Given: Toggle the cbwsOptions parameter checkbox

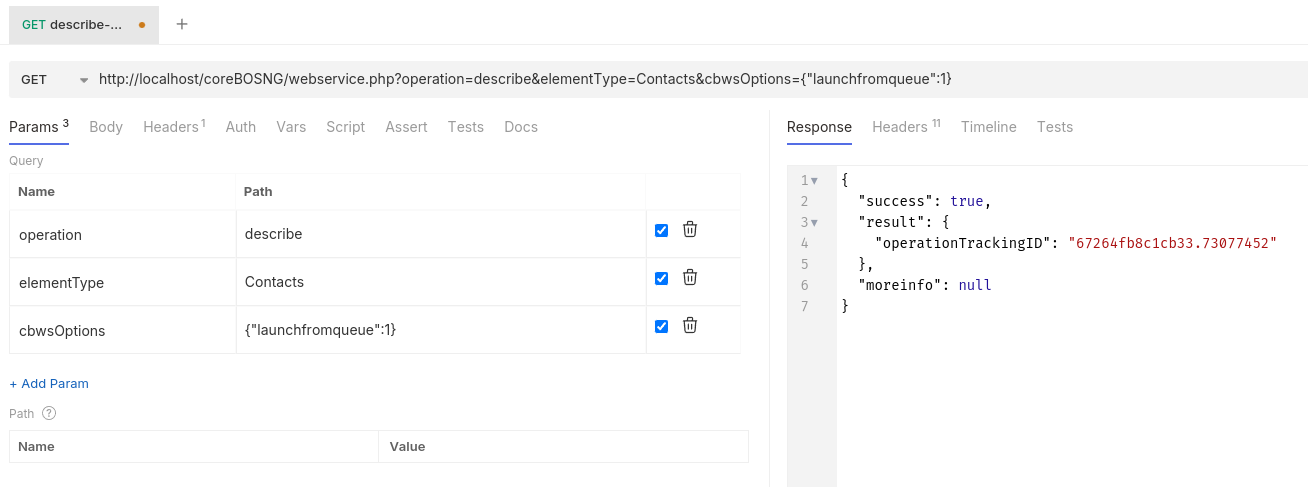Looking at the screenshot, I should pos(661,326).
